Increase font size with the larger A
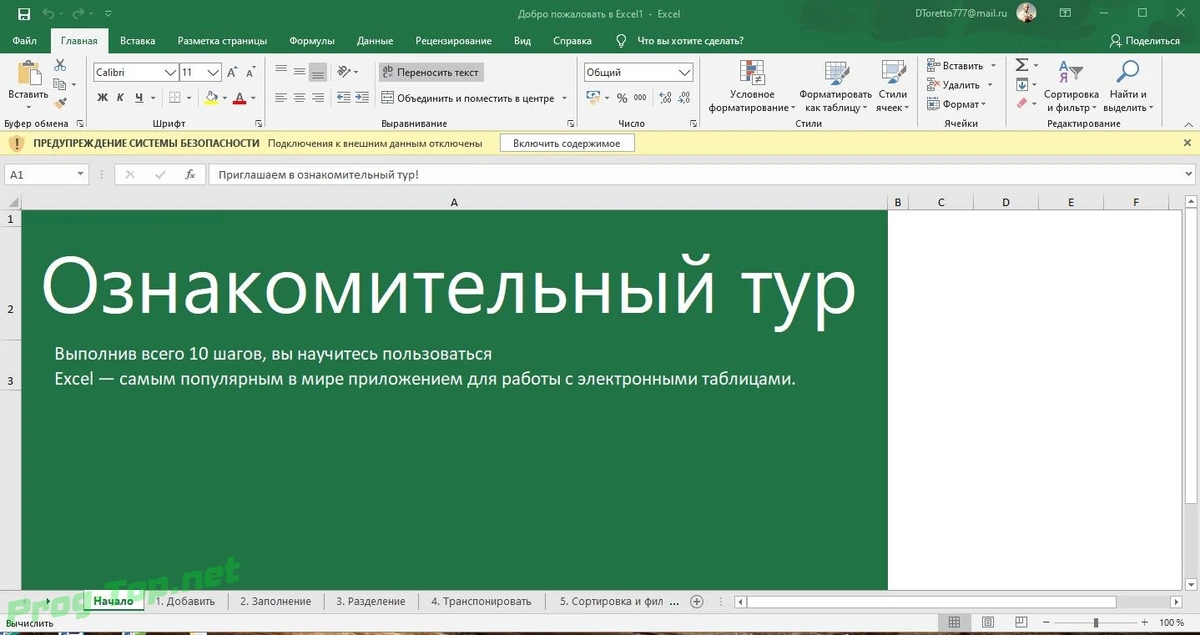Screen dimensions: 1200x635 click(233, 72)
